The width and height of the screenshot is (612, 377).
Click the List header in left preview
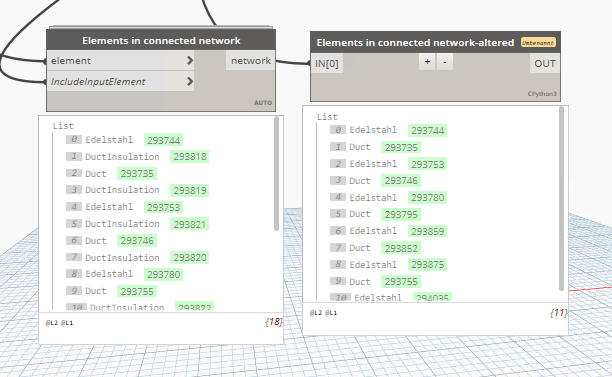63,126
